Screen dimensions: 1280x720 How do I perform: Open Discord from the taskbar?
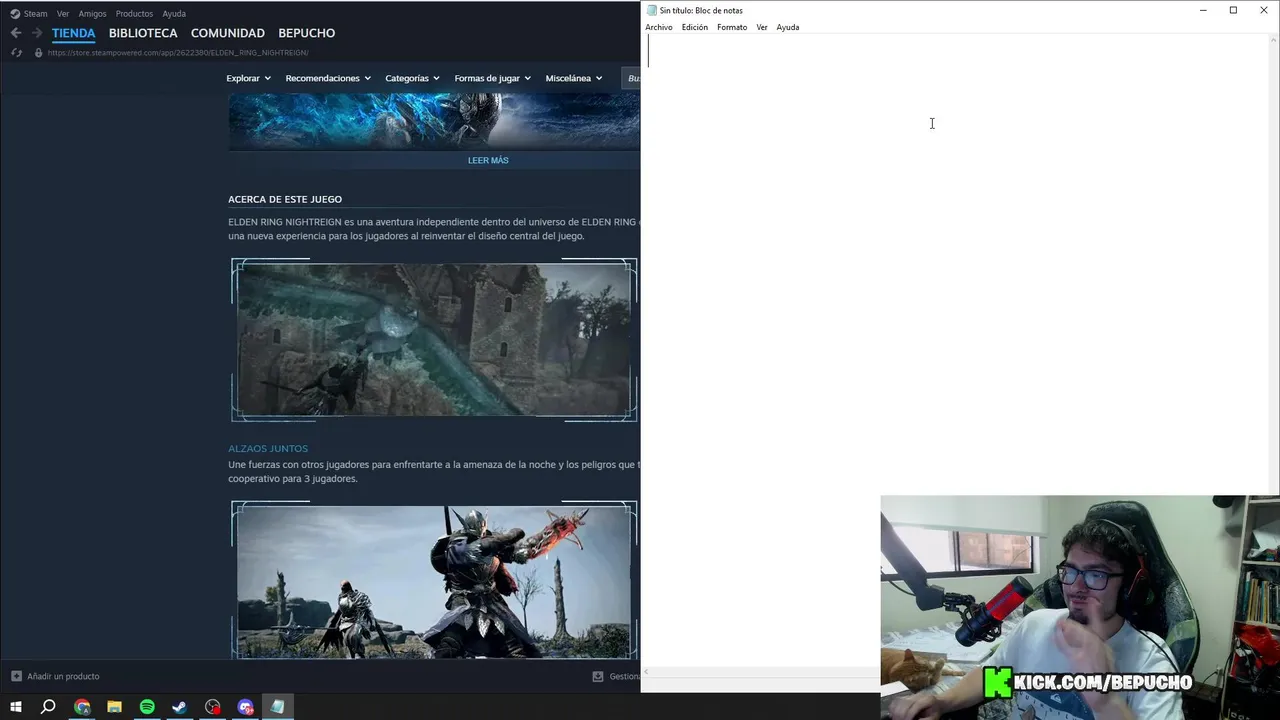[x=246, y=707]
